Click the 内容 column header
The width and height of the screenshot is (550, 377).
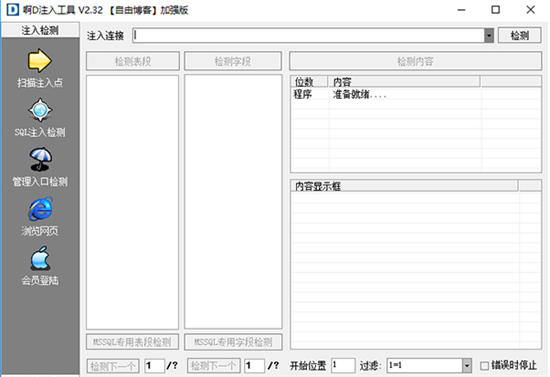pos(404,82)
